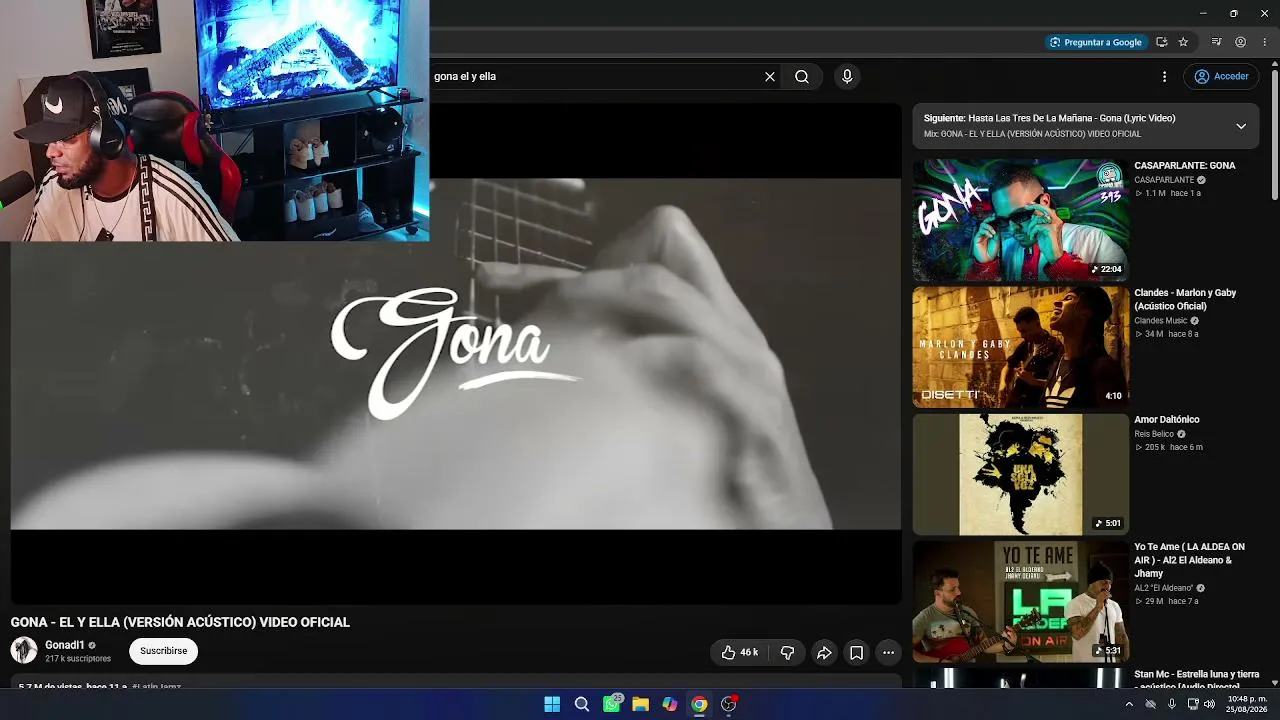Image resolution: width=1280 pixels, height=720 pixels.
Task: Bookmark this page with the star icon
Action: (x=1183, y=42)
